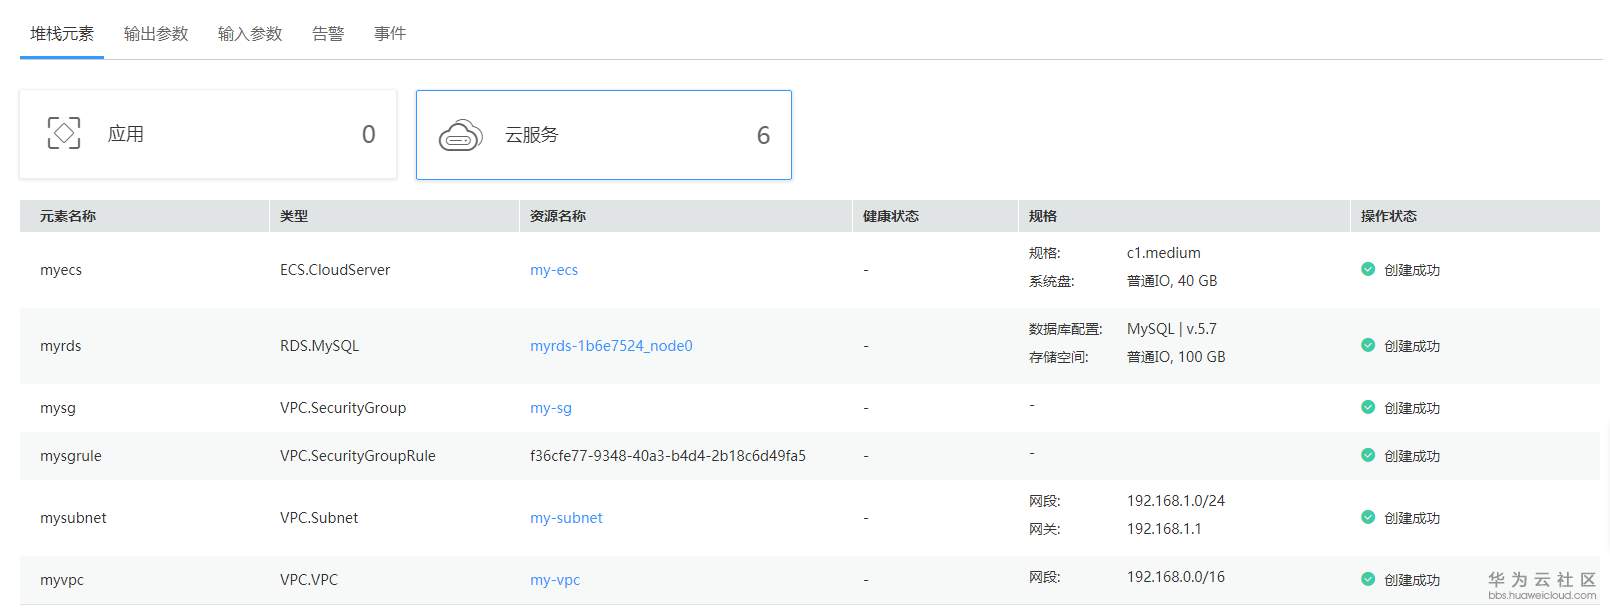Open the 输入参数 tab
This screenshot has height=610, width=1610.
click(250, 34)
